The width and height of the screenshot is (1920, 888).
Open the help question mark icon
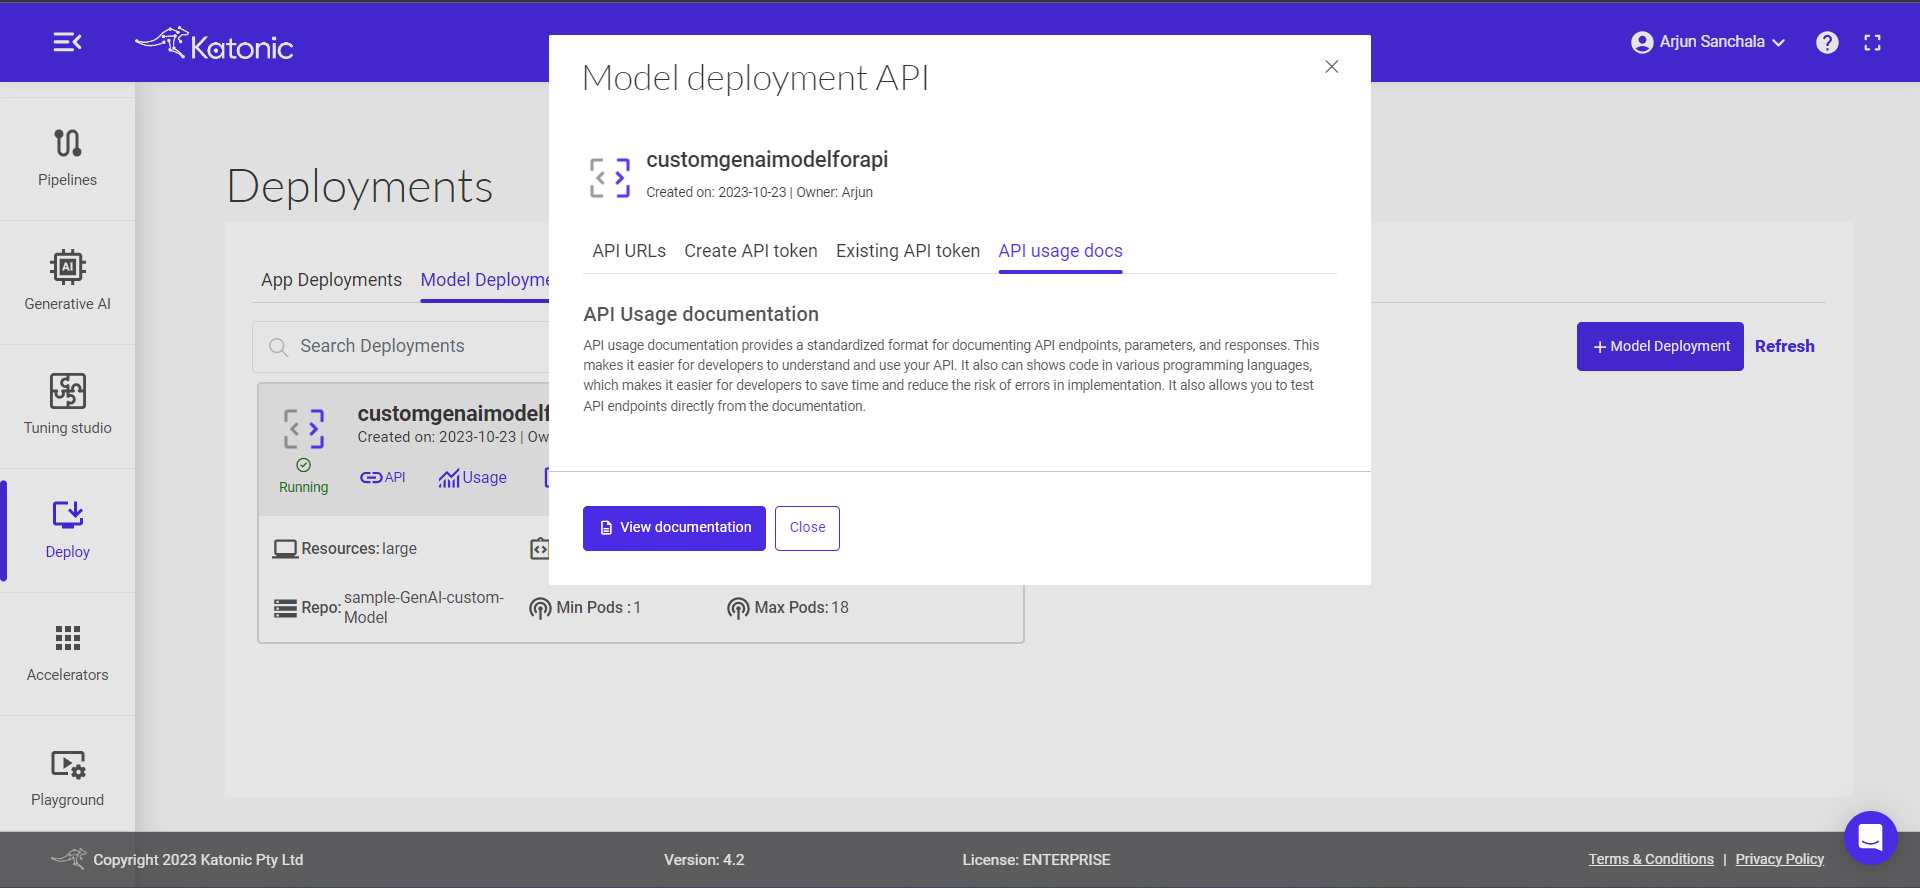1827,42
